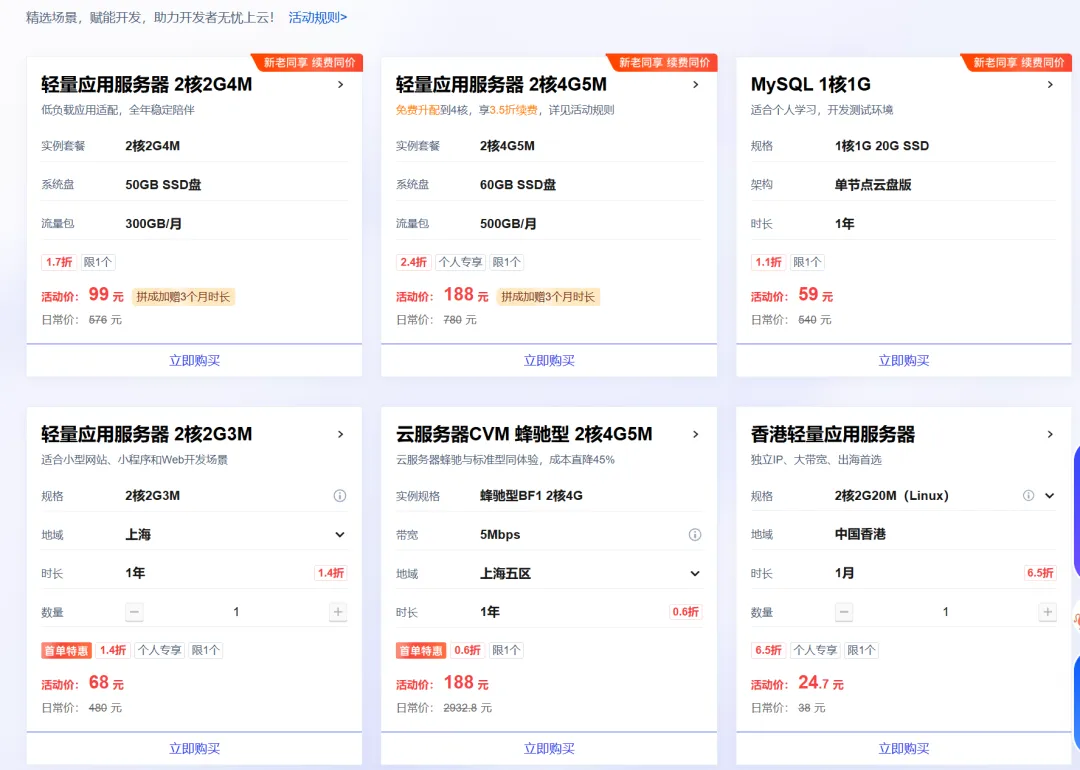Buy now the CVM 蜂驰型 2核4G5M
Screen dimensions: 1080x770
pos(549,749)
